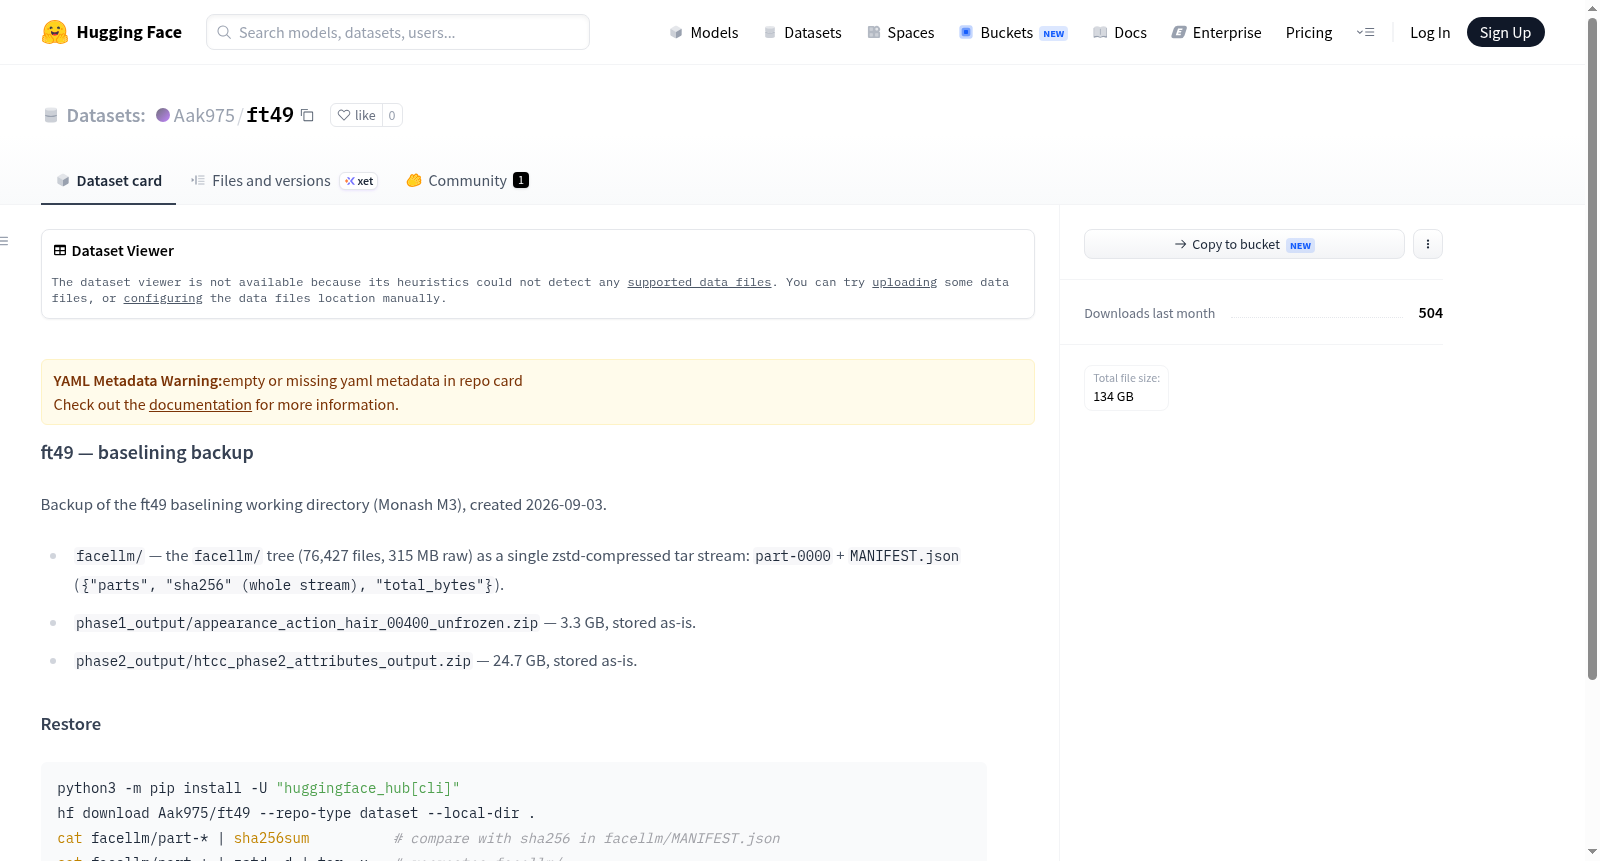This screenshot has height=861, width=1600.
Task: Open the three-dot options menu beside Copy to bucket
Action: pos(1428,244)
